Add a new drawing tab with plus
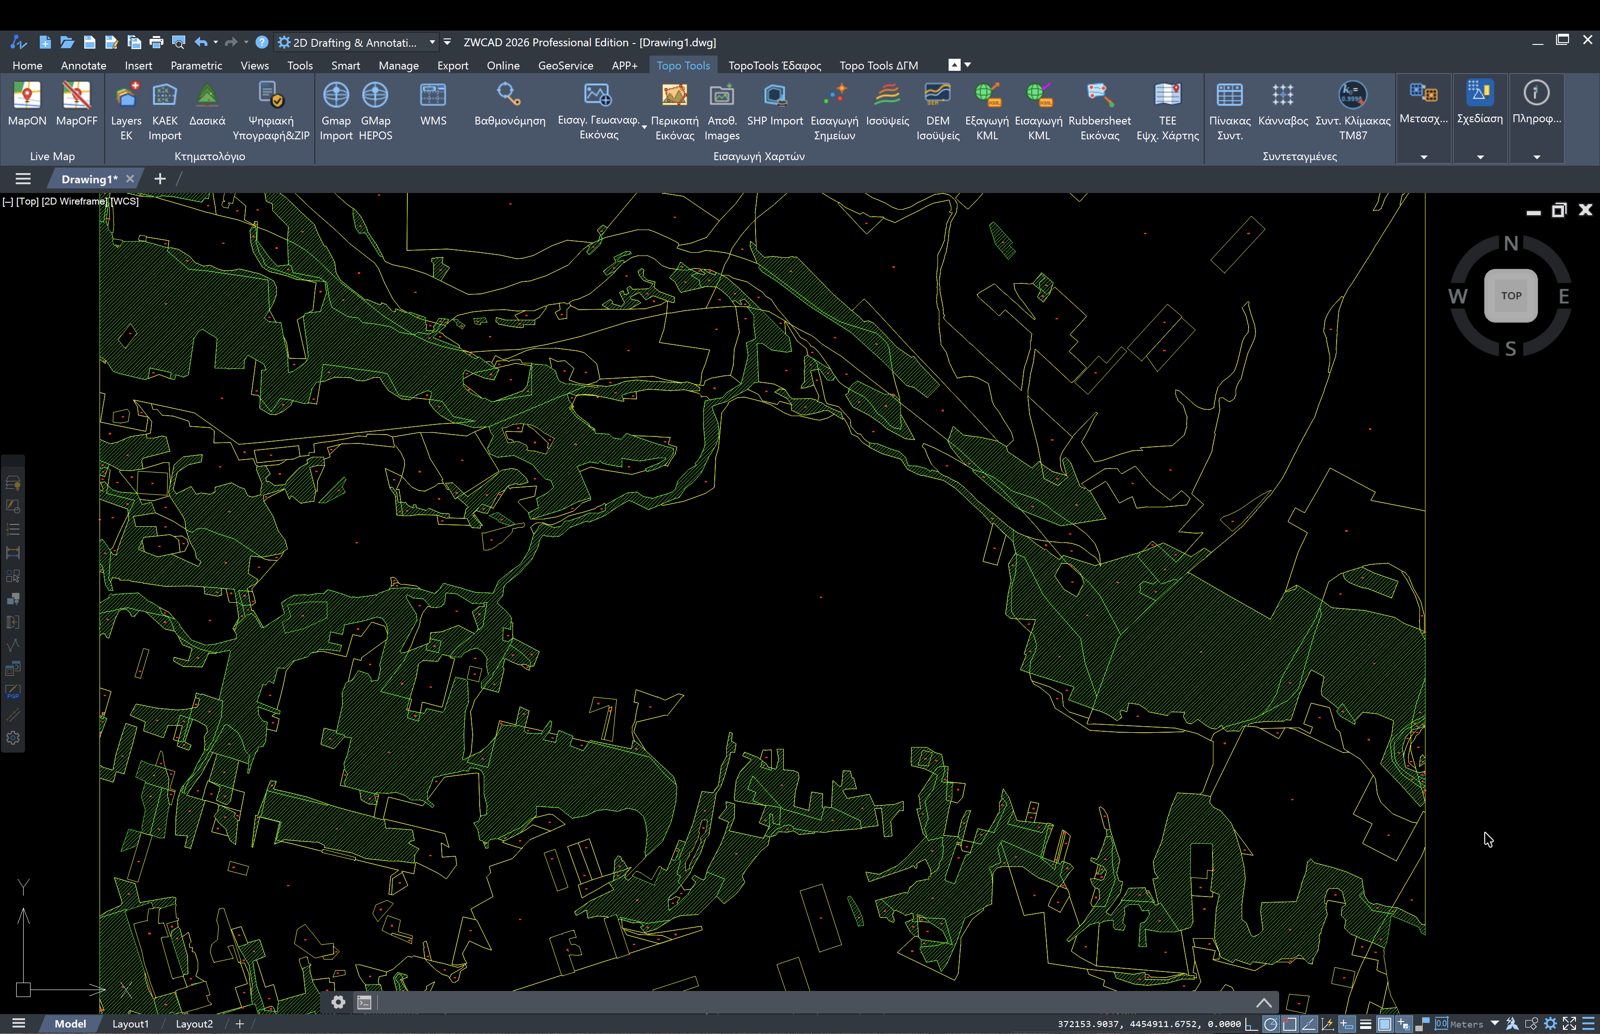This screenshot has height=1034, width=1600. point(160,179)
